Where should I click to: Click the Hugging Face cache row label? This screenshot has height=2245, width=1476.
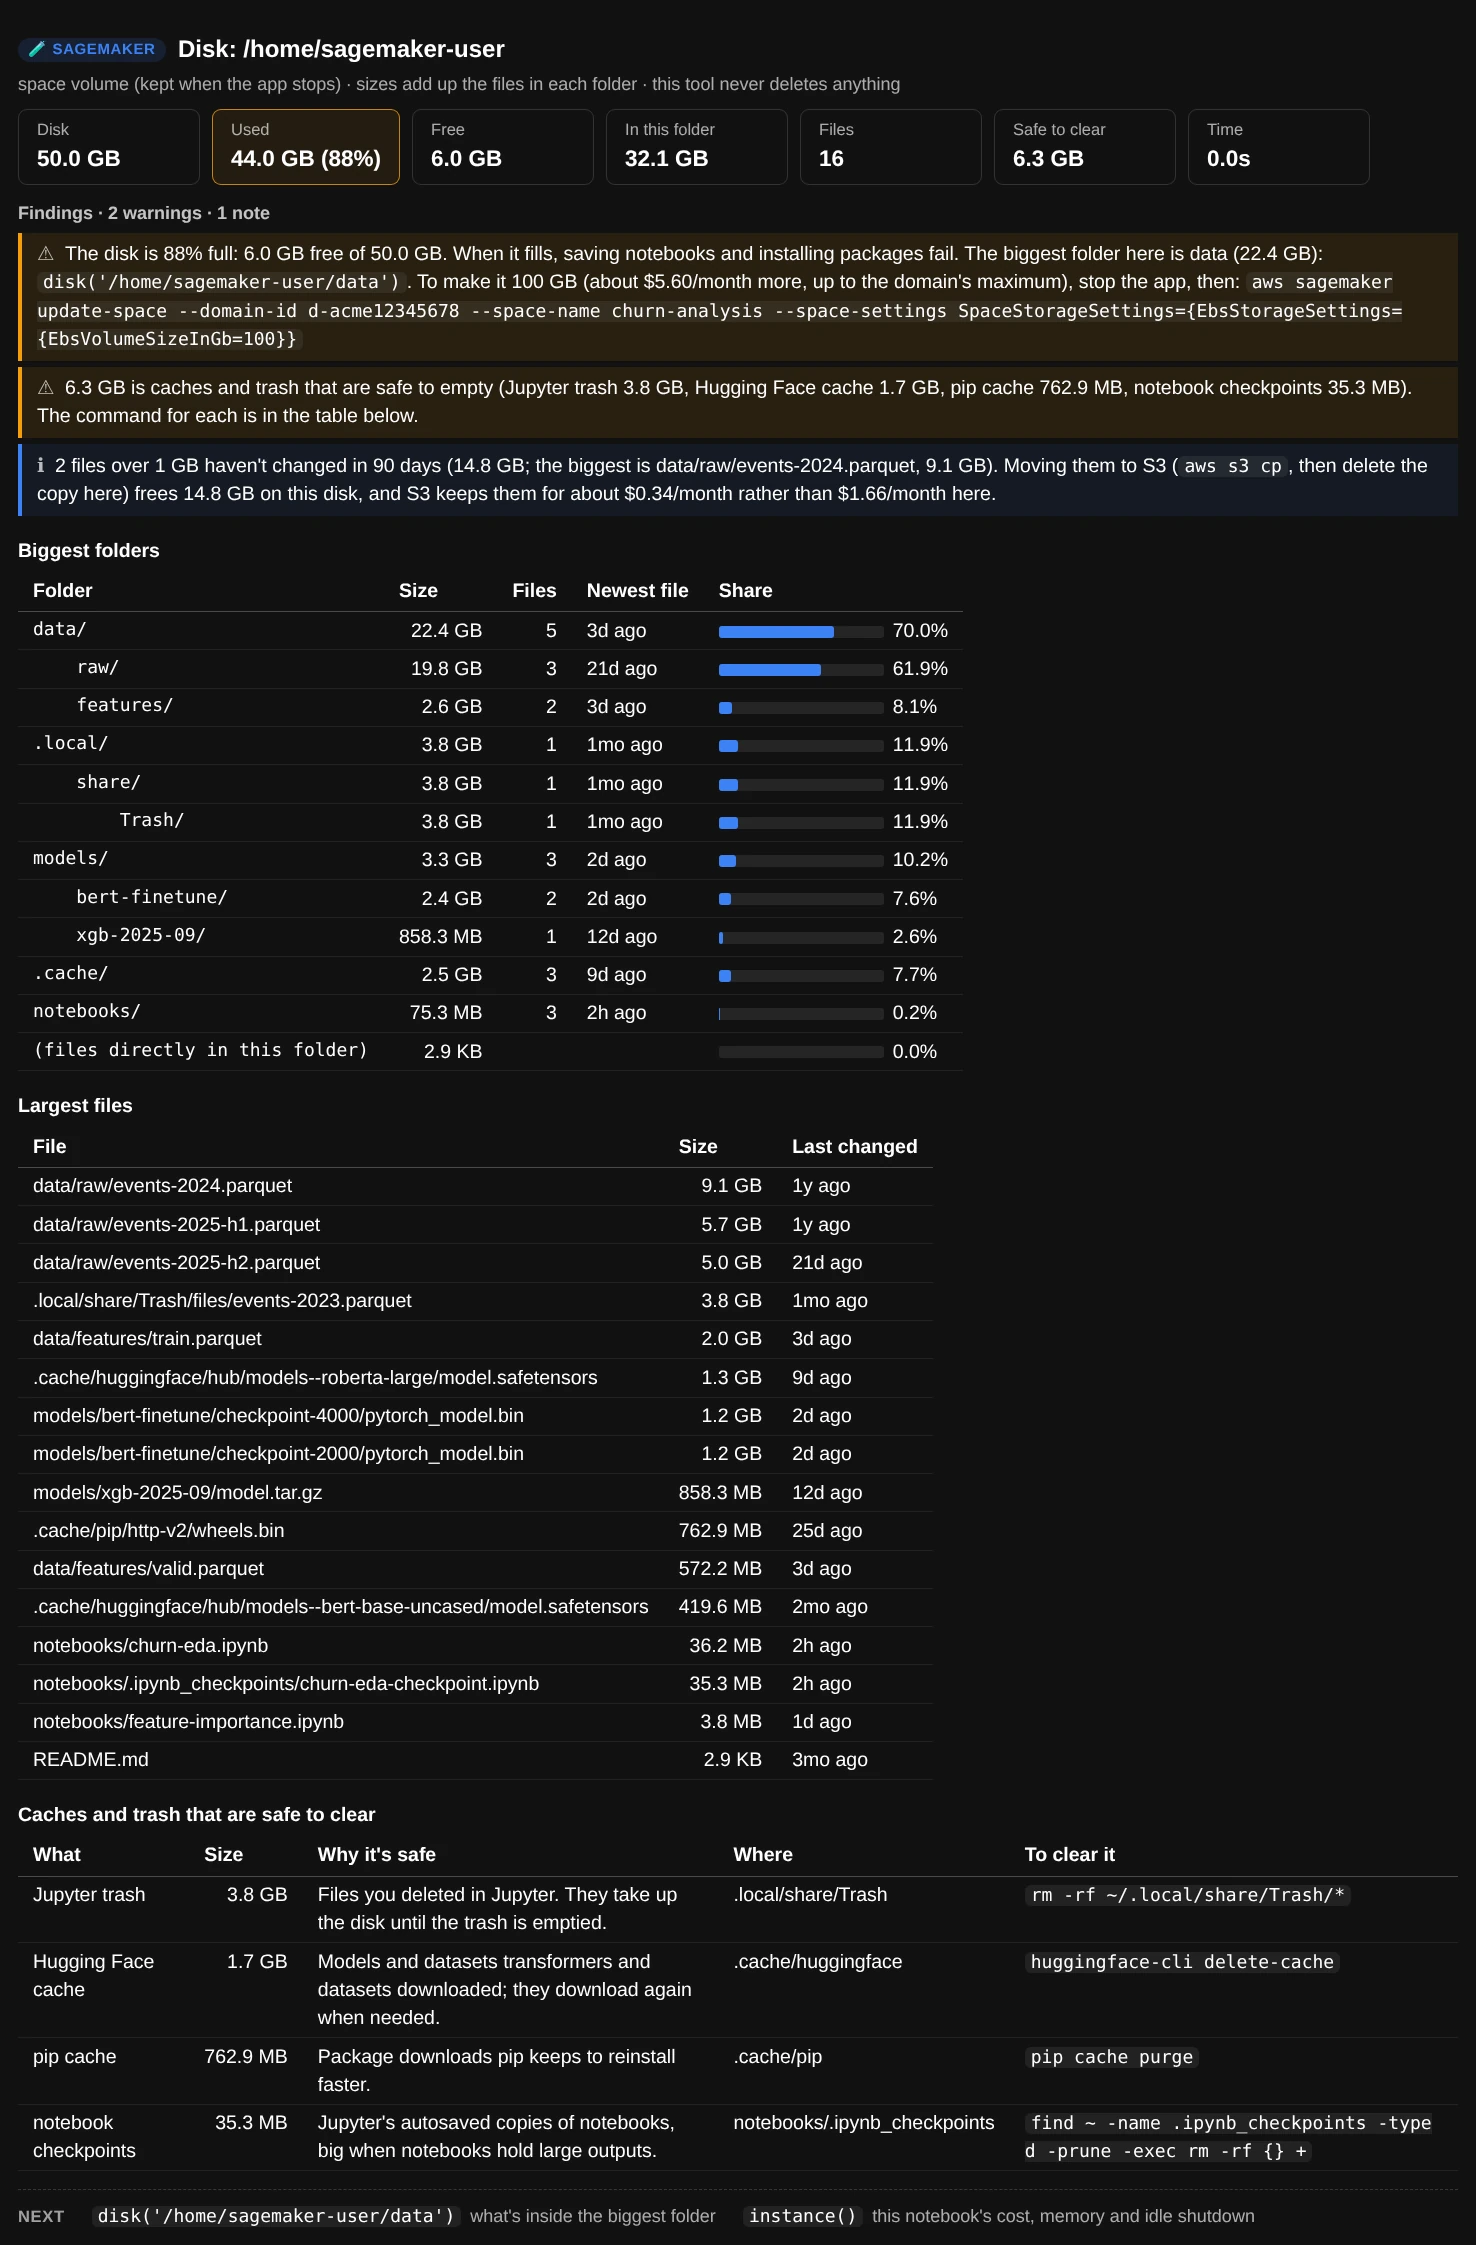tap(93, 1976)
